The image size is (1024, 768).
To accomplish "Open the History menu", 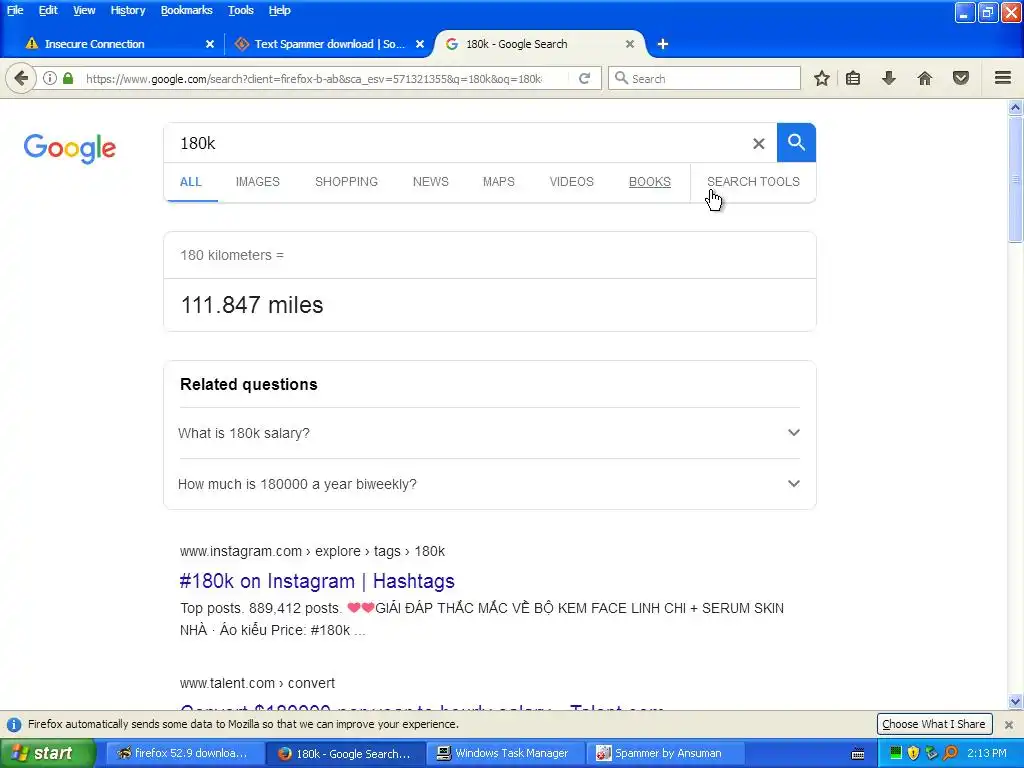I will tap(127, 10).
